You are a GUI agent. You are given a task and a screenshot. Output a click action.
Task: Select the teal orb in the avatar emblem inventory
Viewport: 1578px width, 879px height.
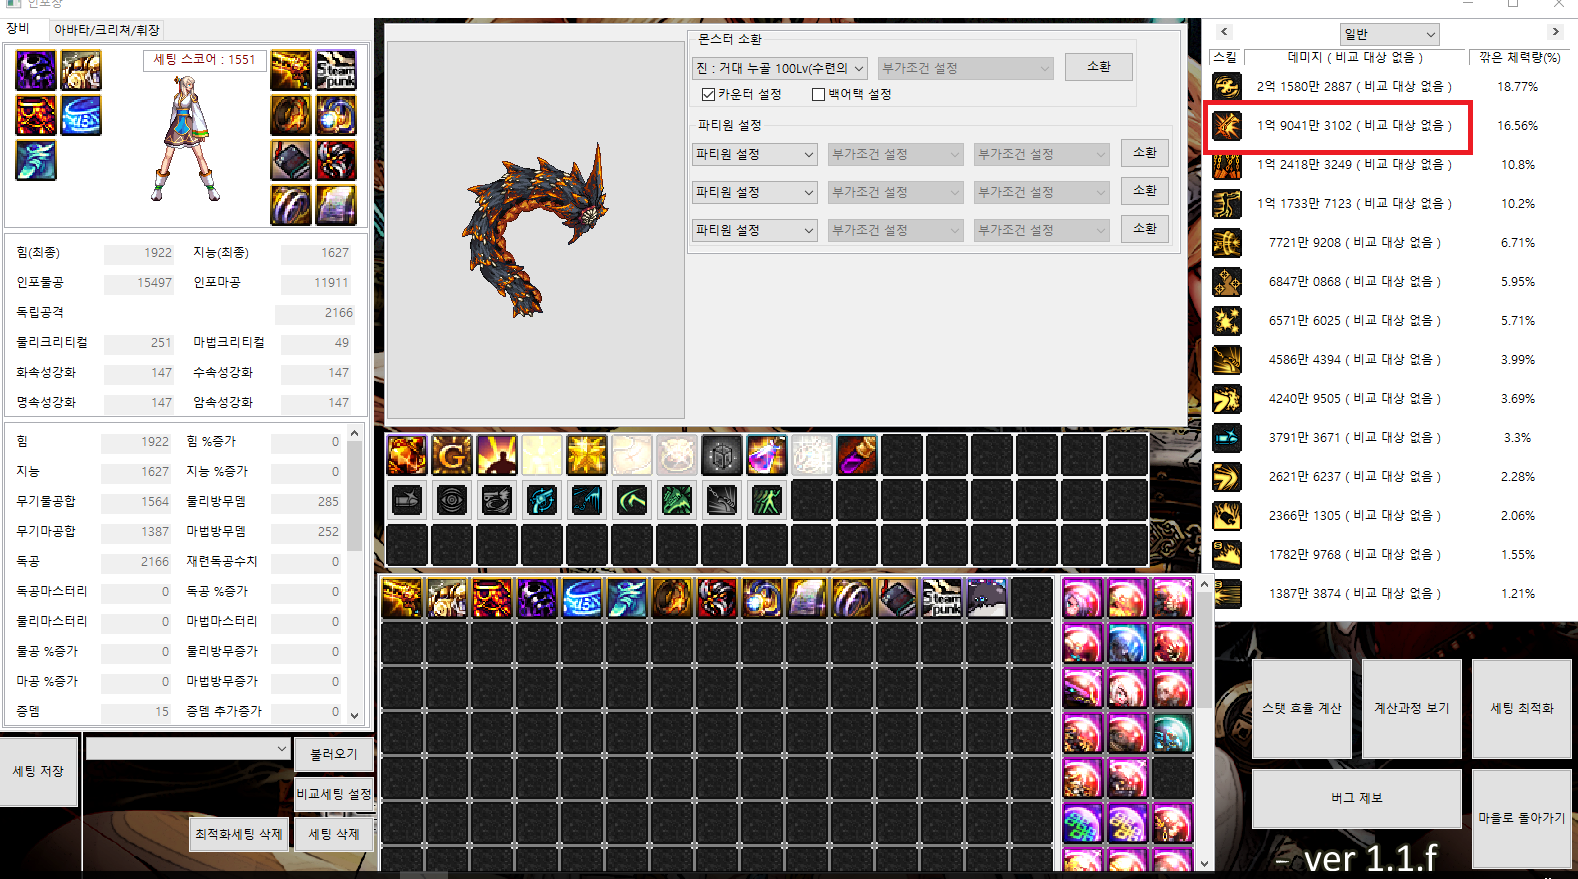tap(1173, 733)
